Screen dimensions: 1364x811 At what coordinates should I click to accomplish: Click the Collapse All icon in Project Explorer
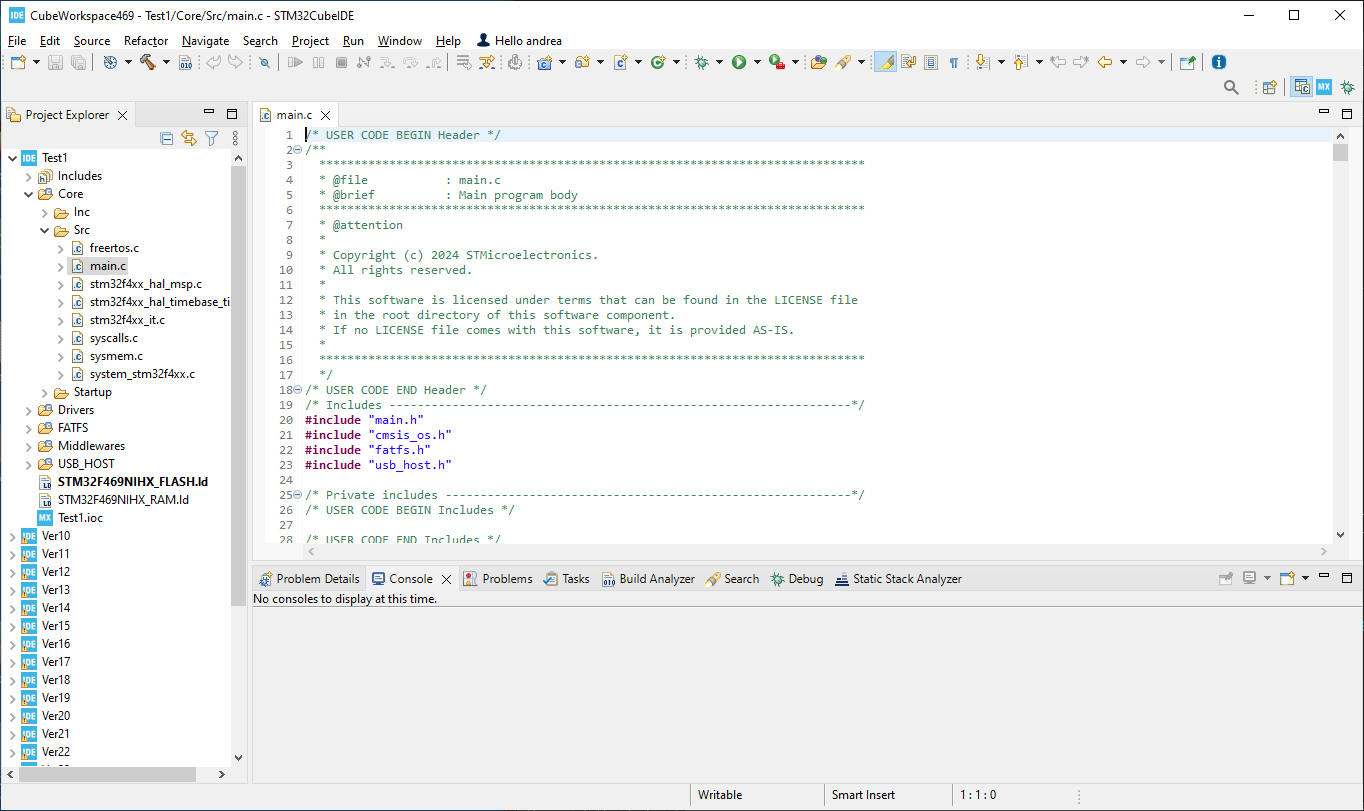coord(167,139)
